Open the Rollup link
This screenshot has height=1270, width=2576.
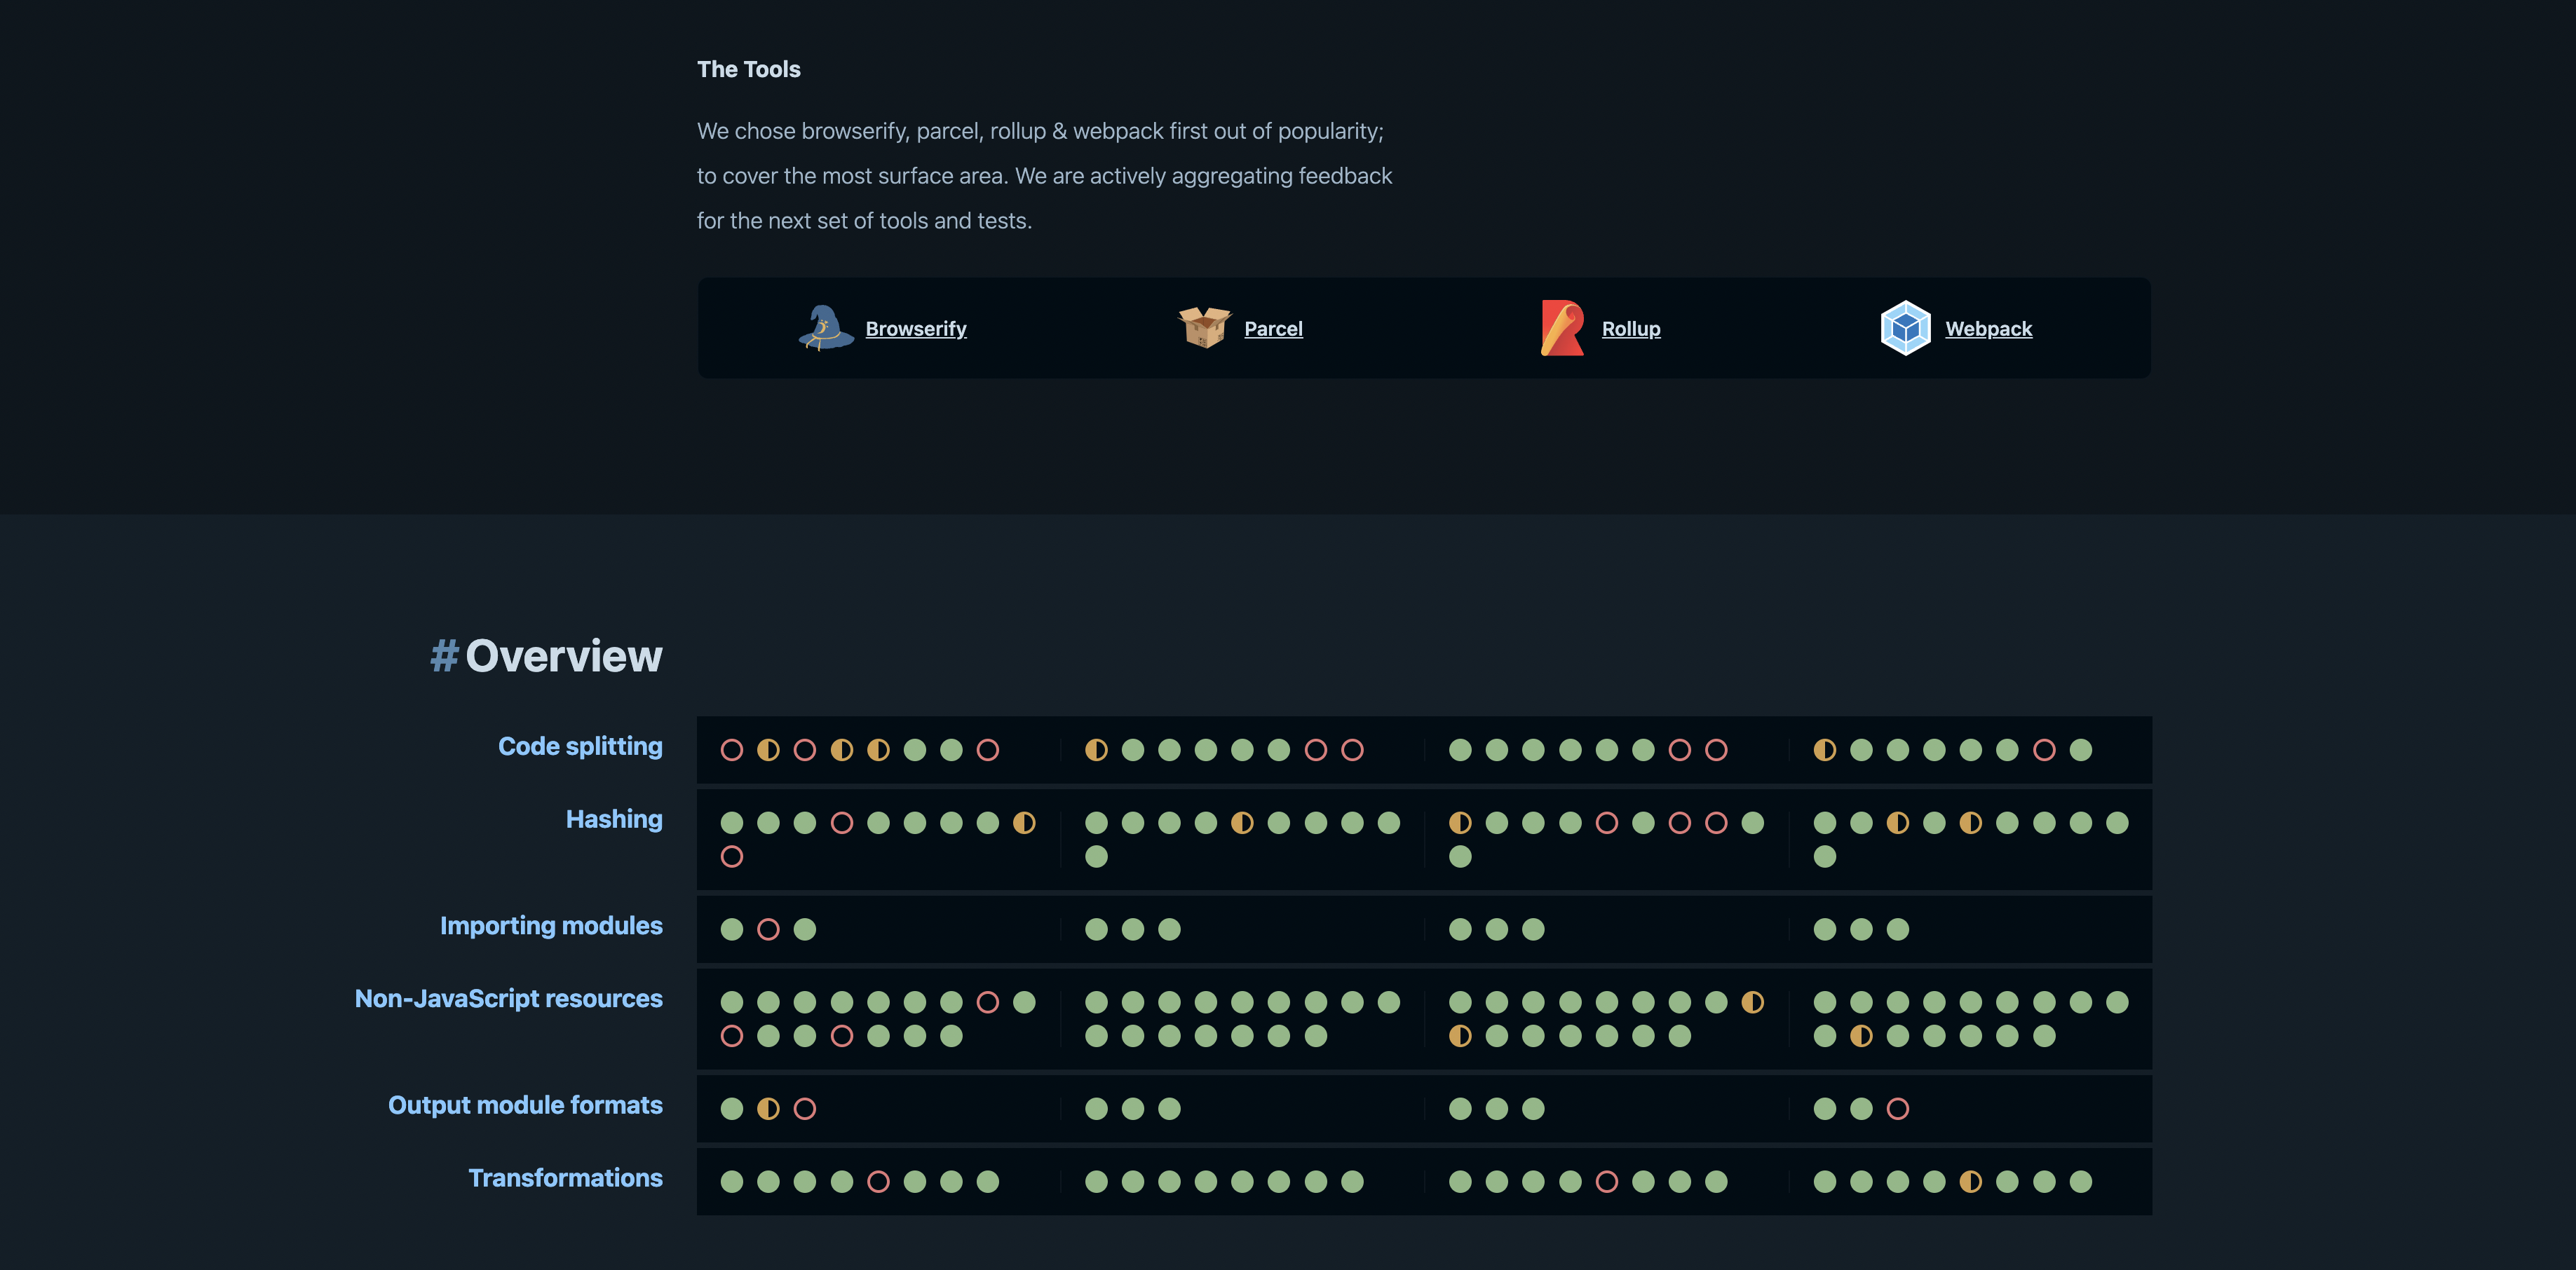click(x=1631, y=329)
